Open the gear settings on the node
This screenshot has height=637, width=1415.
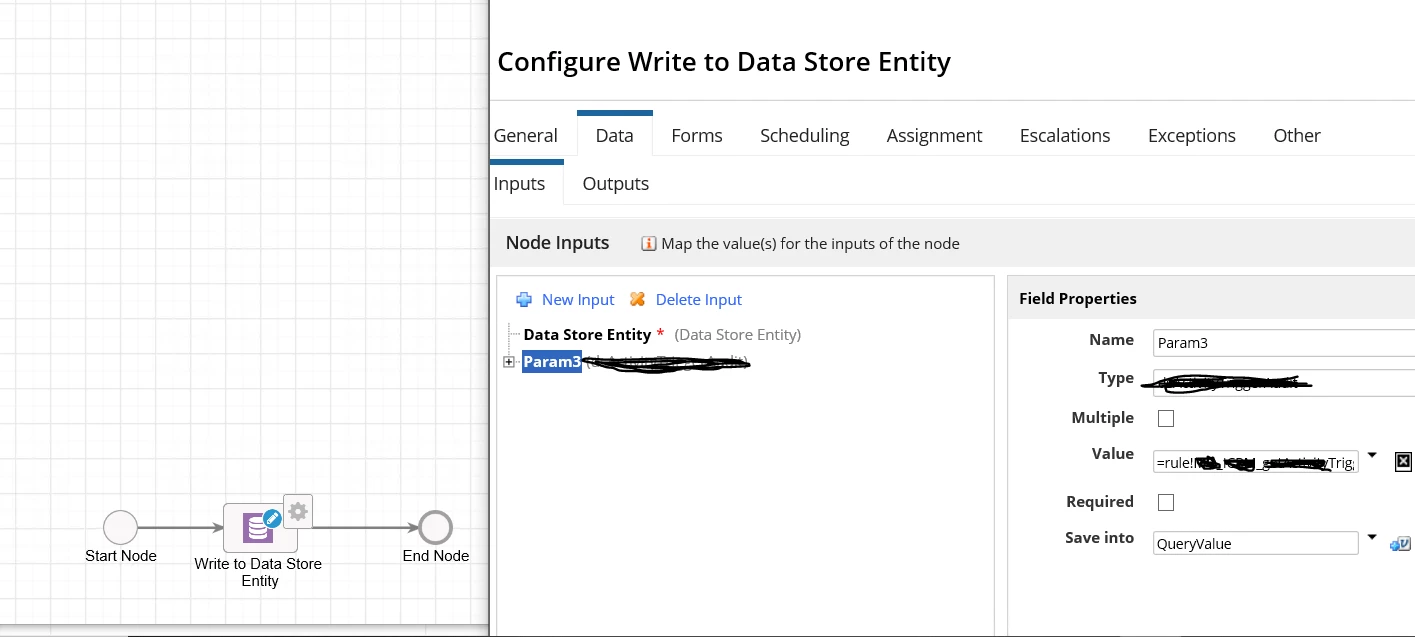click(298, 512)
